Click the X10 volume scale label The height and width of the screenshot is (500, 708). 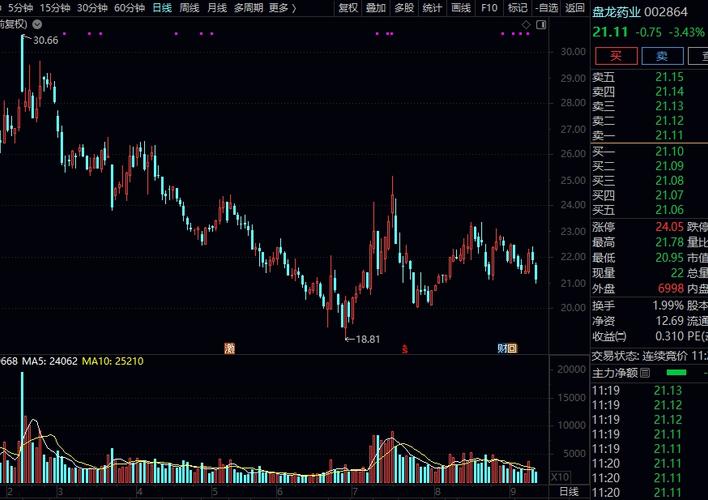pos(560,477)
